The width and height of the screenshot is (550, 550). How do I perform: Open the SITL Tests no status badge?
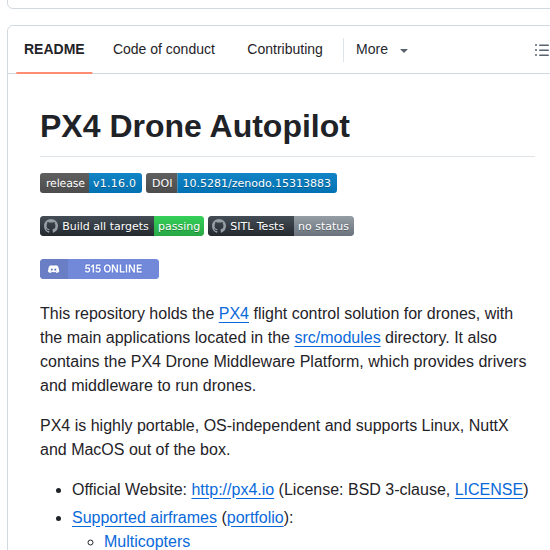281,226
